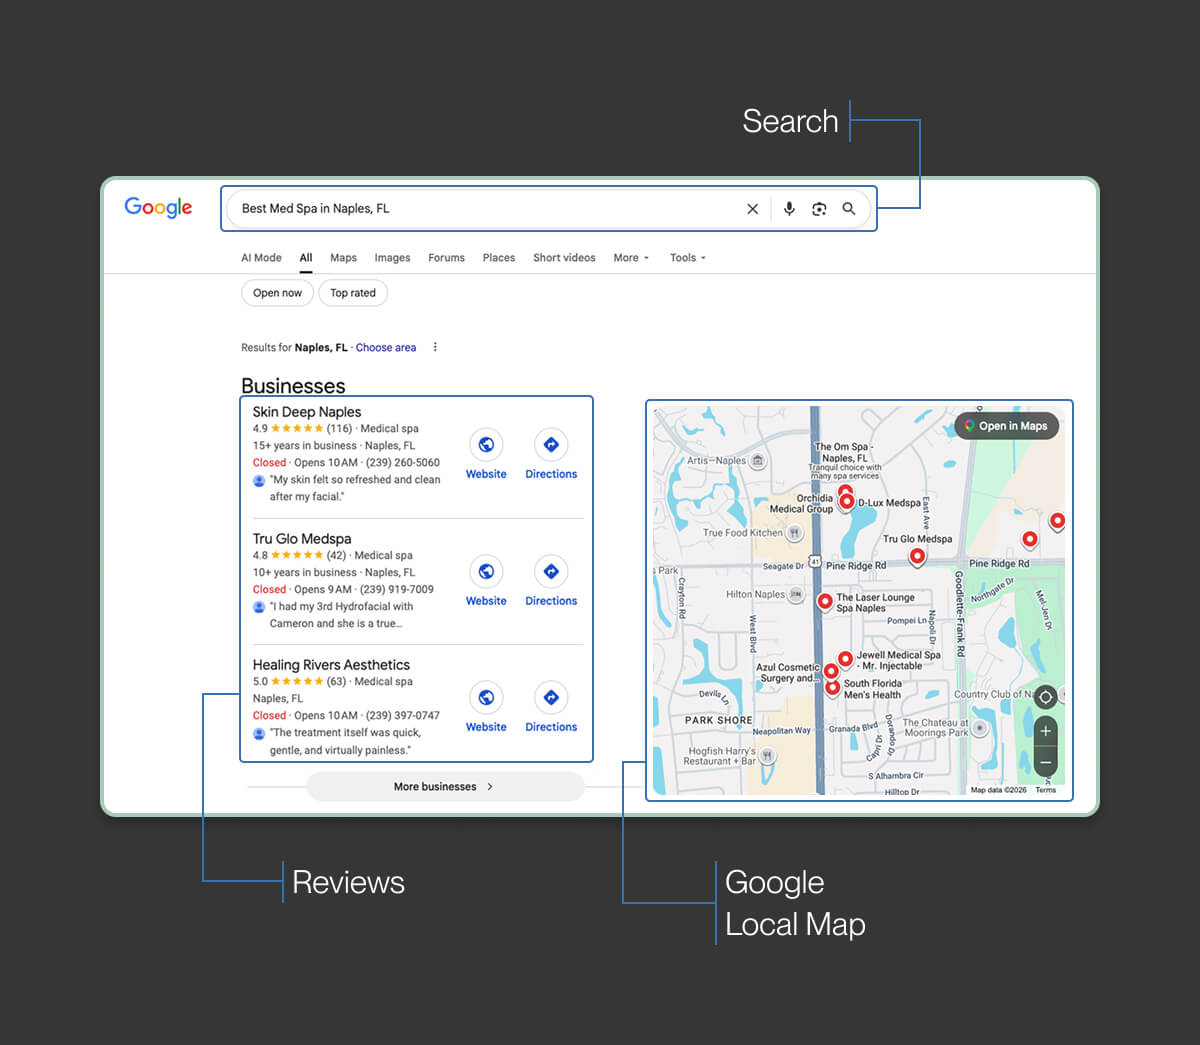
Task: Get Directions to Skin Deep Naples
Action: click(x=551, y=444)
